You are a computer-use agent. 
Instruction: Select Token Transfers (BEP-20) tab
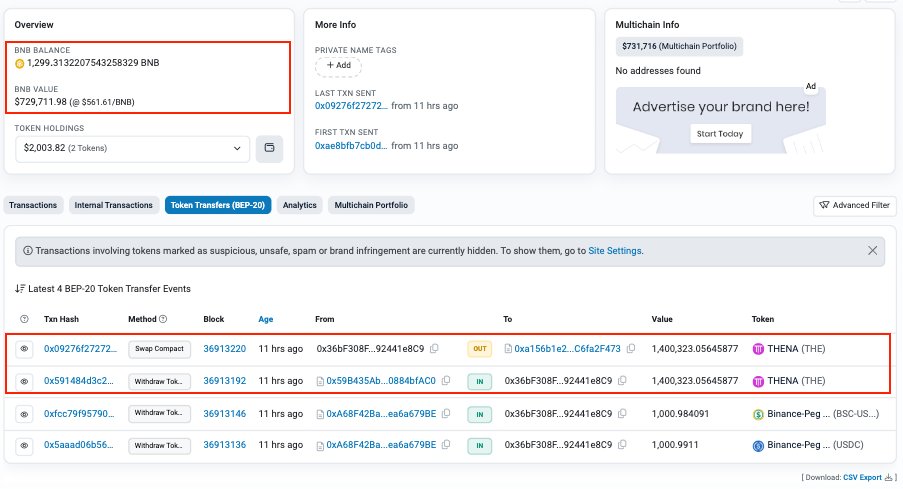pos(218,205)
